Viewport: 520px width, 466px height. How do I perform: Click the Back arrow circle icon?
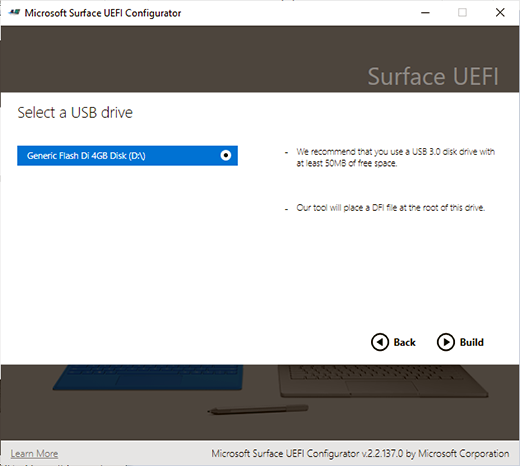[x=380, y=342]
